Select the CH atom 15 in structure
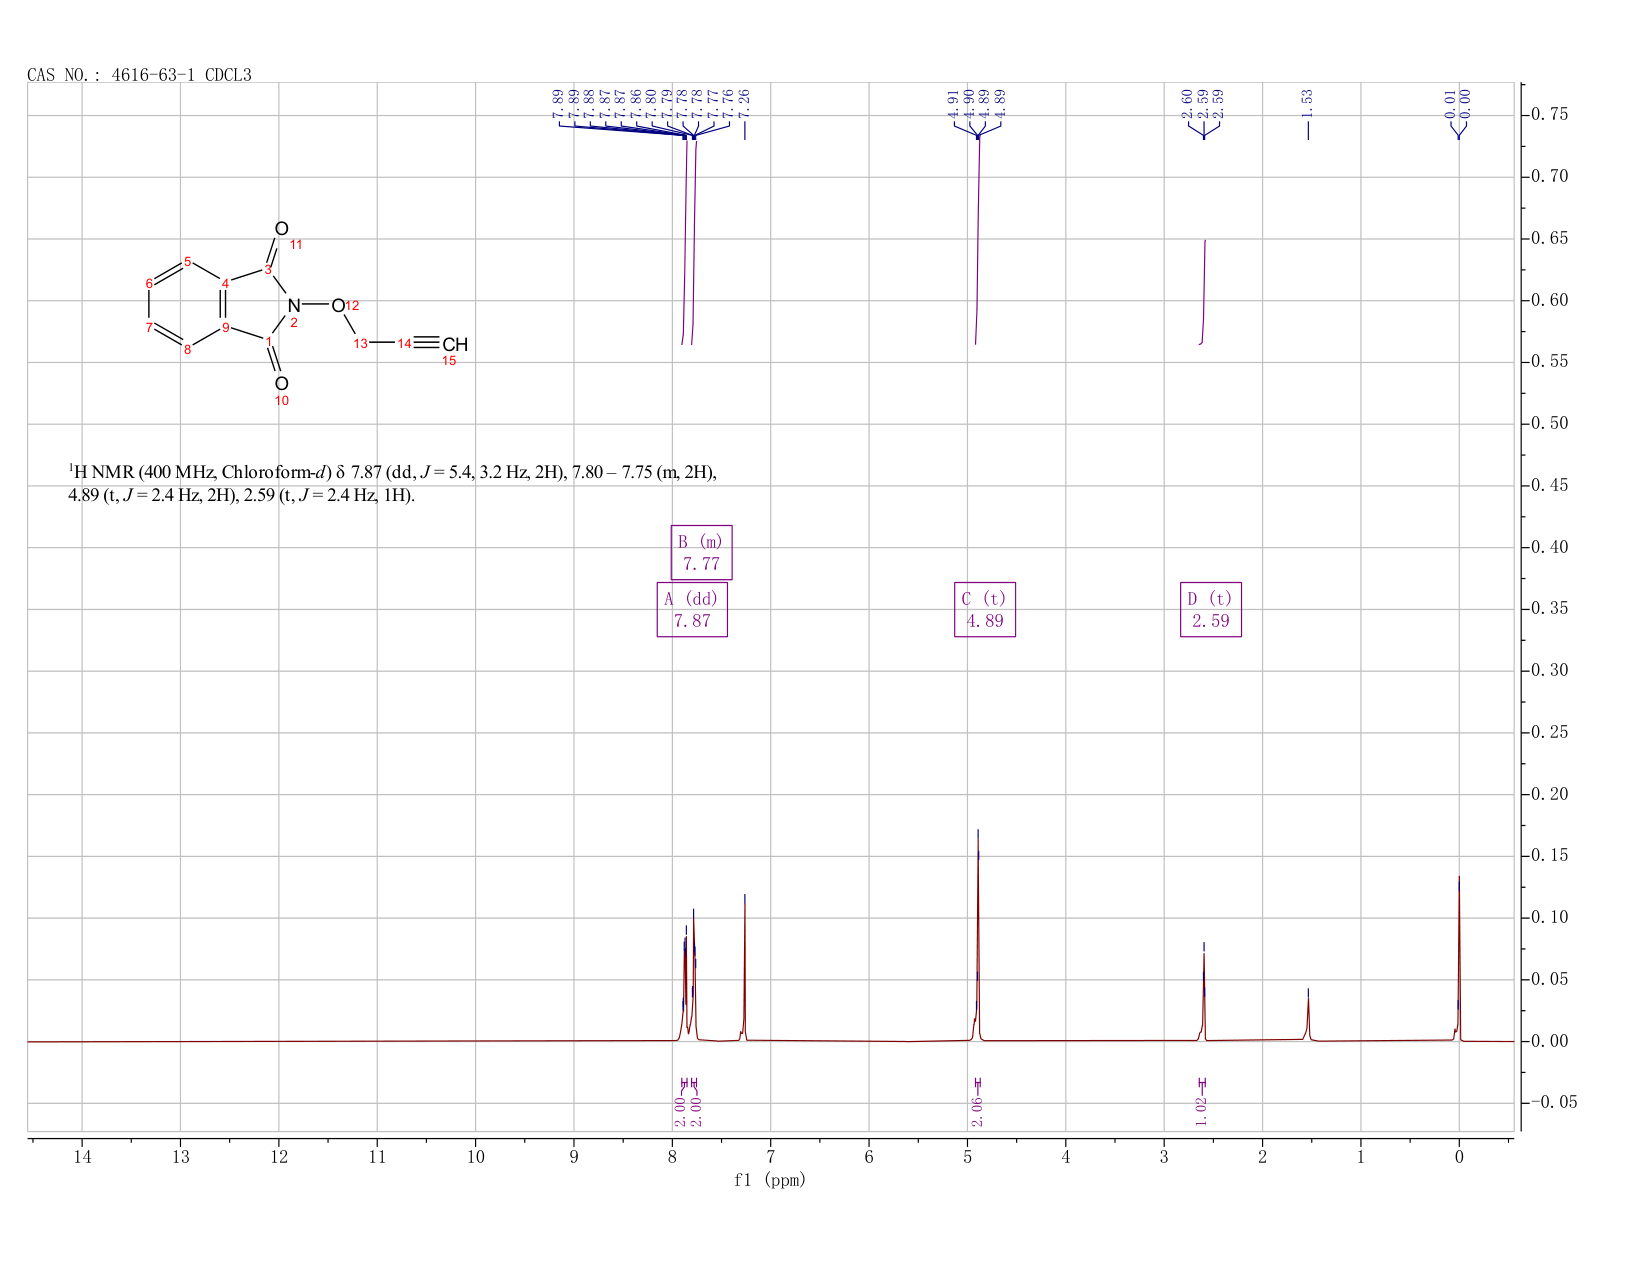 tap(455, 344)
